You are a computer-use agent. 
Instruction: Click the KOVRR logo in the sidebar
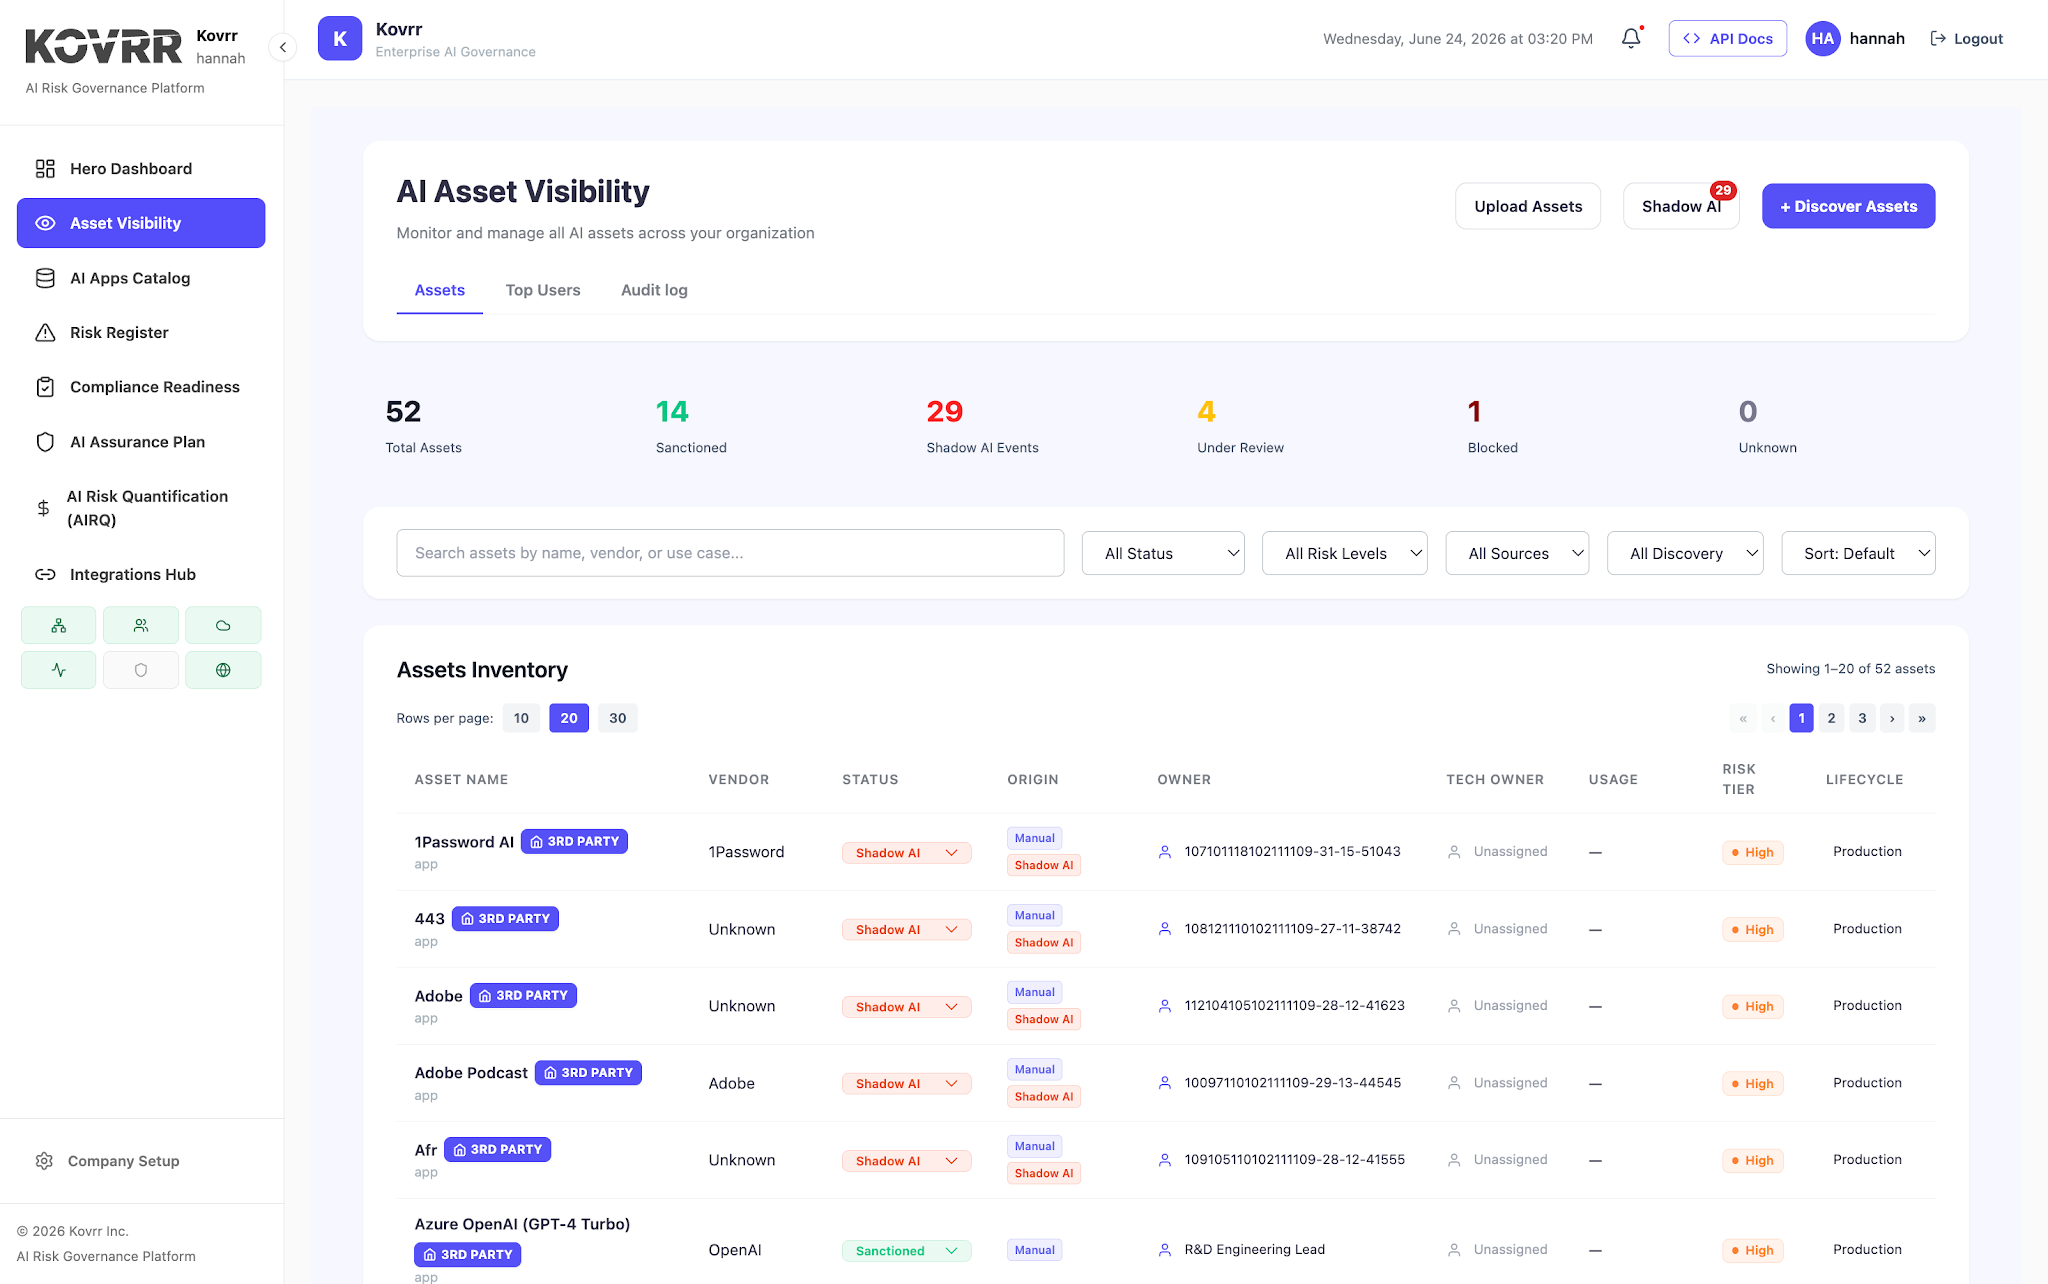click(104, 46)
